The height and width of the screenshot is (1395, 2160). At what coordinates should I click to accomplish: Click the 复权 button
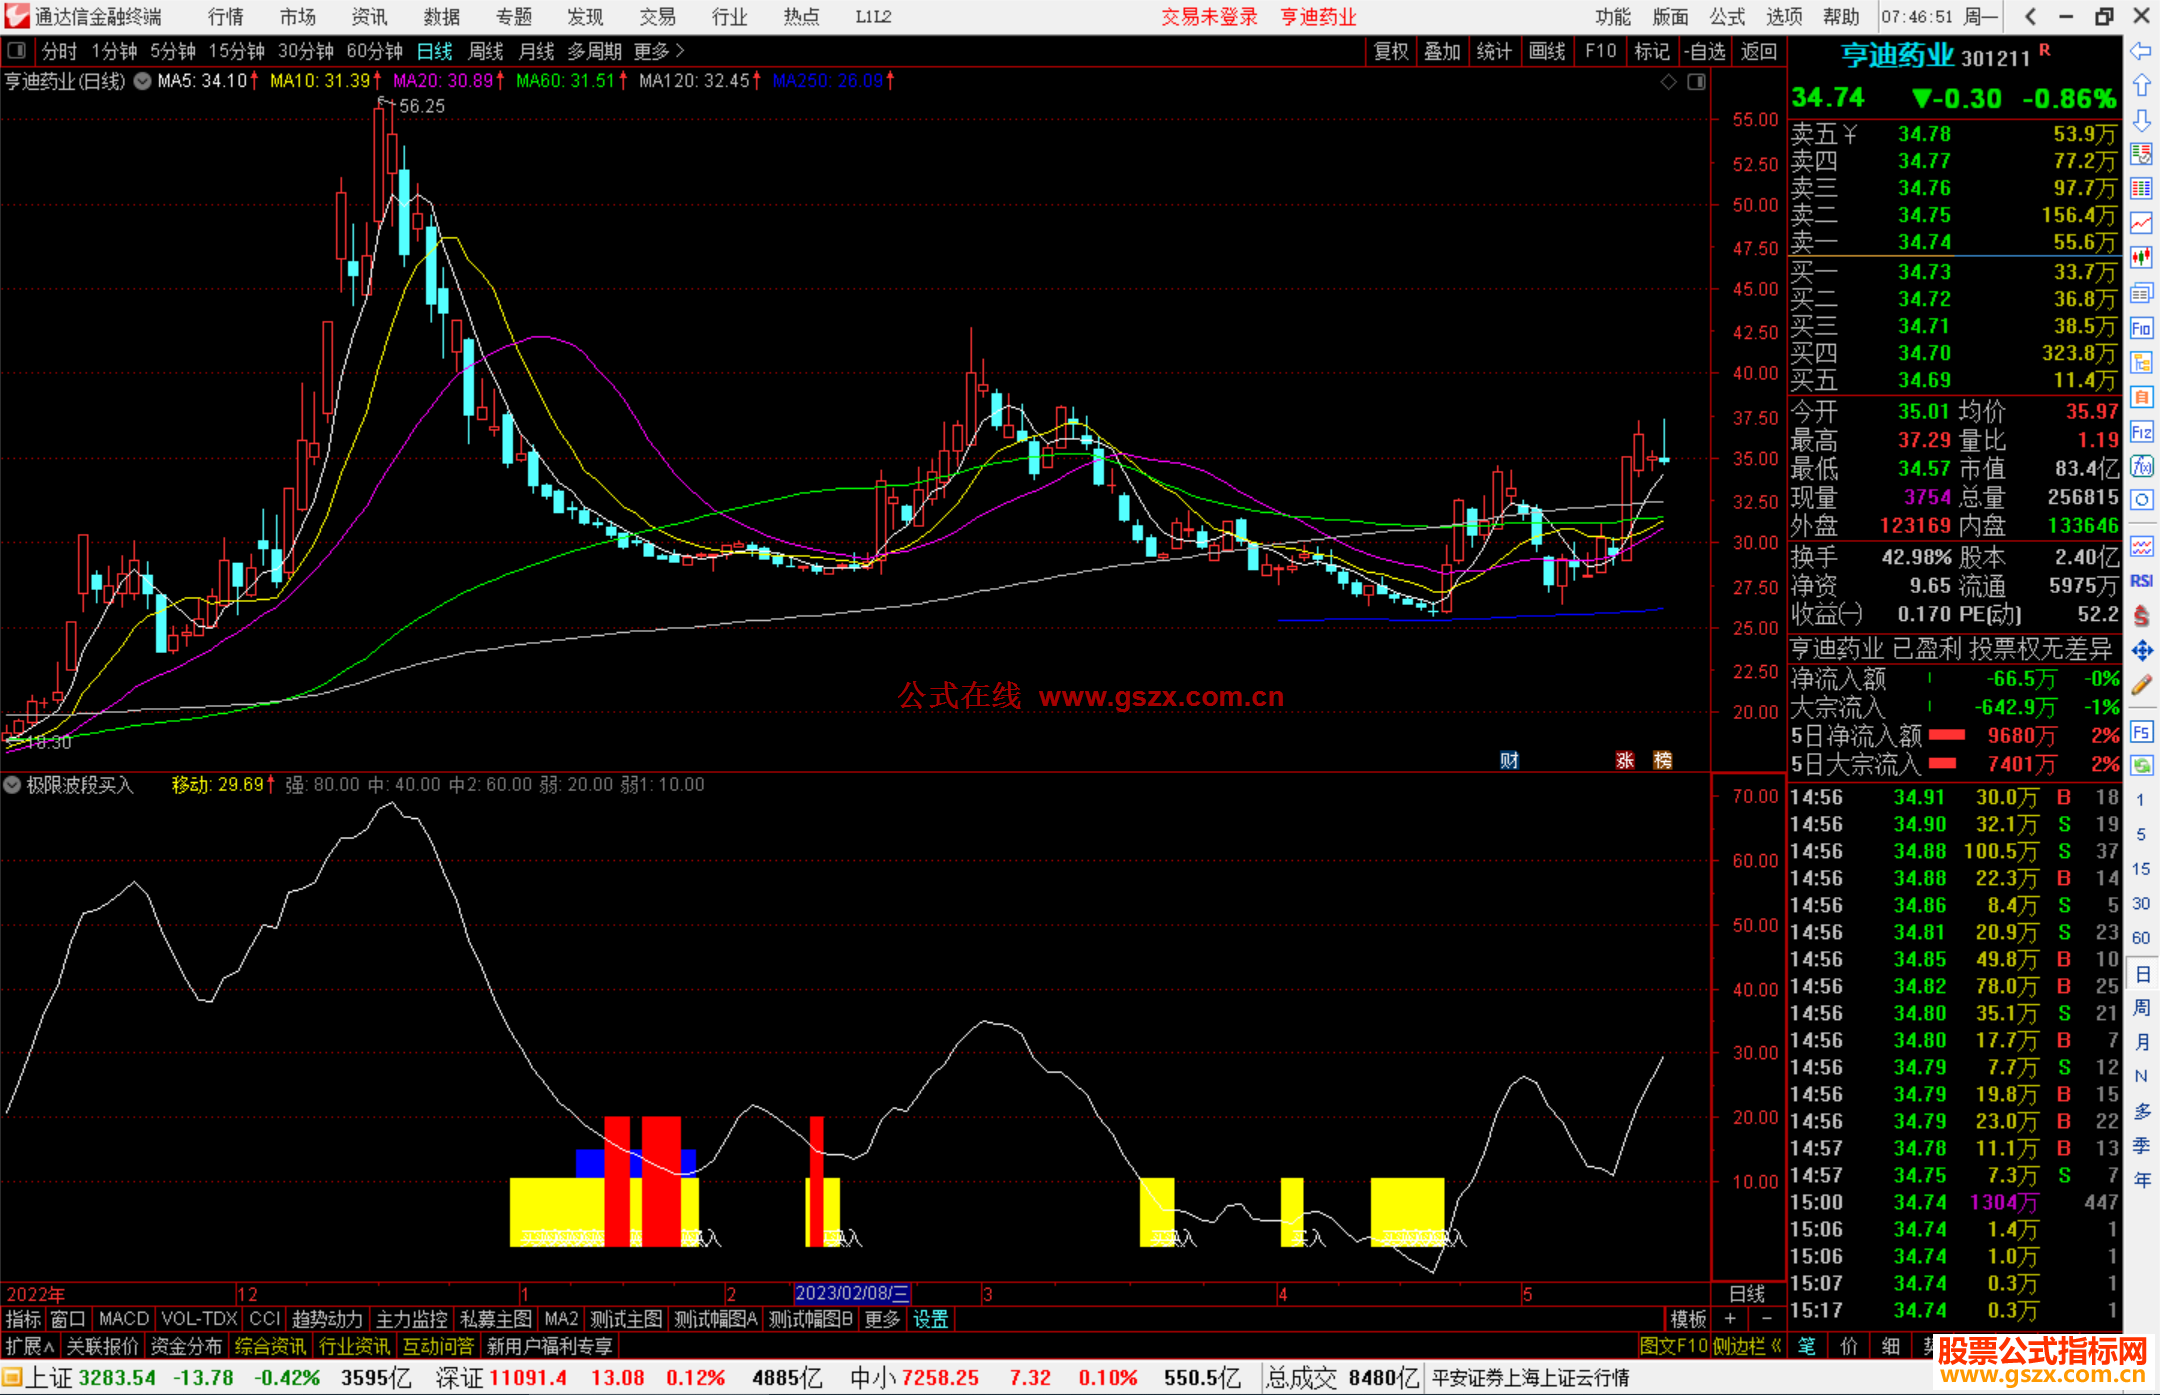(1391, 51)
